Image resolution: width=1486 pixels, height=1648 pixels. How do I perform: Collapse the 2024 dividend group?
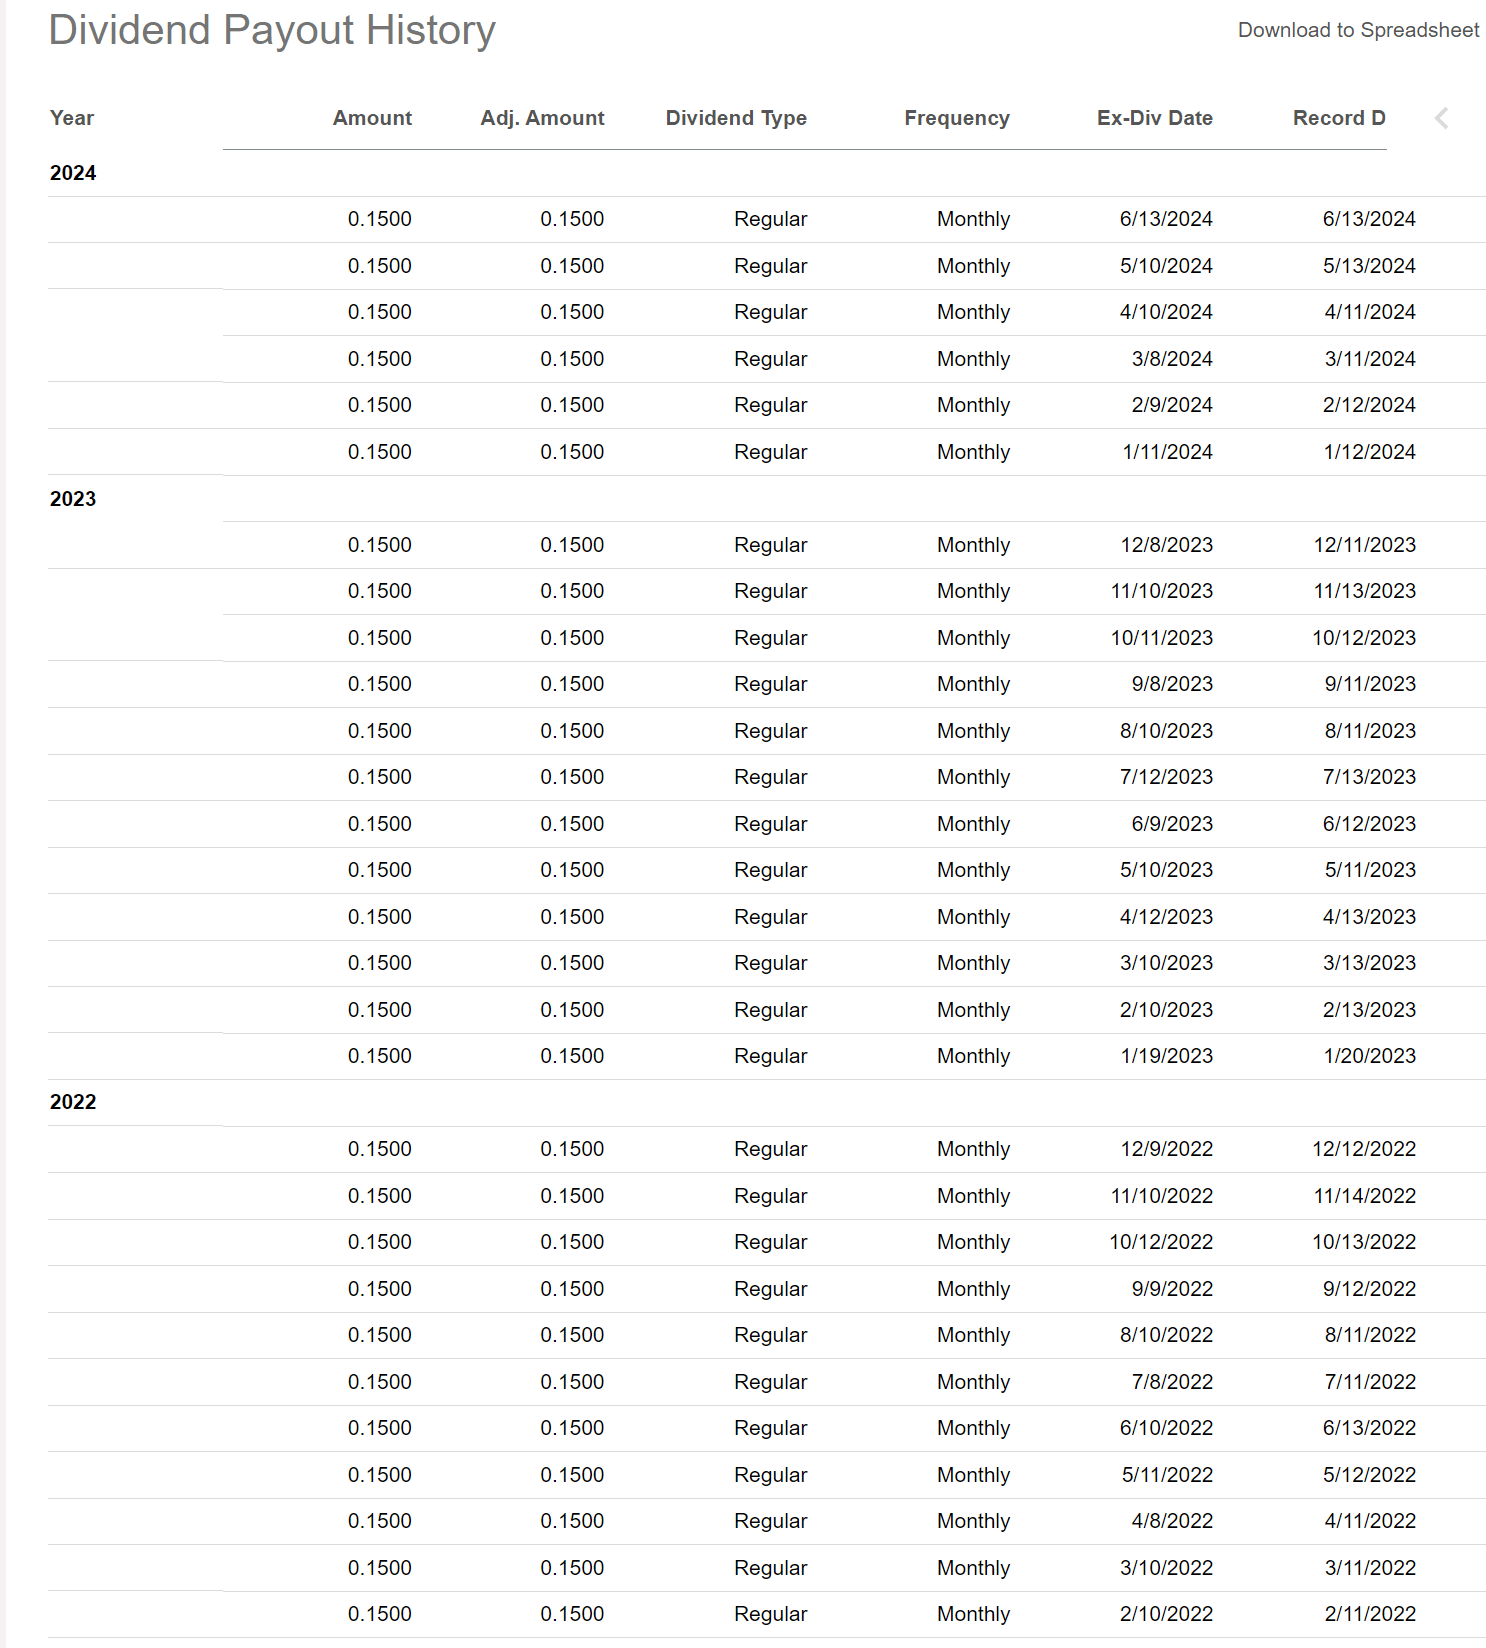pos(73,172)
